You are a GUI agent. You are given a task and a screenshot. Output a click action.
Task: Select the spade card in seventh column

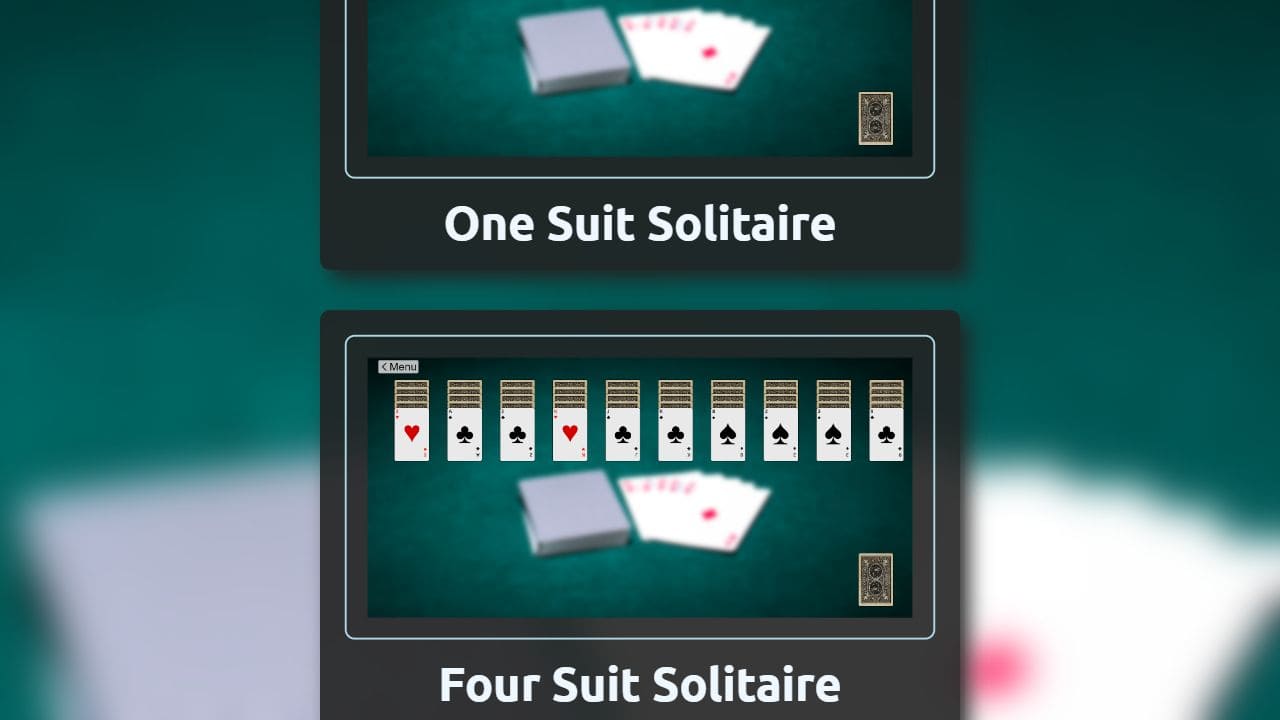tap(728, 434)
